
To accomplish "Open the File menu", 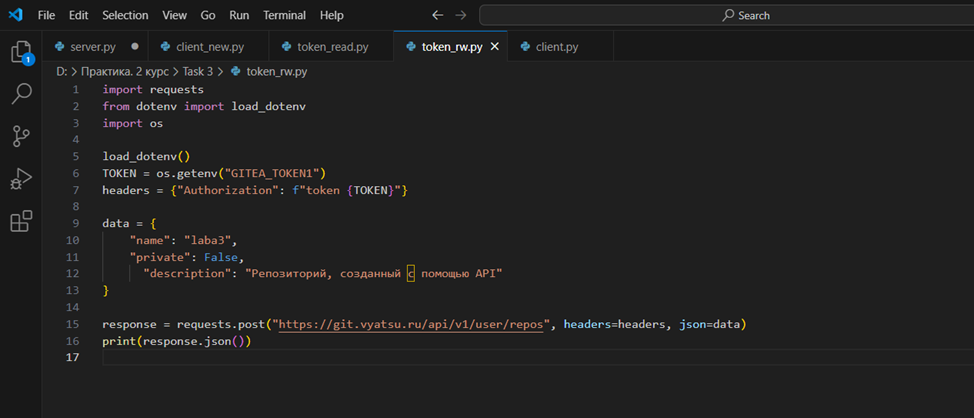I will pos(46,15).
